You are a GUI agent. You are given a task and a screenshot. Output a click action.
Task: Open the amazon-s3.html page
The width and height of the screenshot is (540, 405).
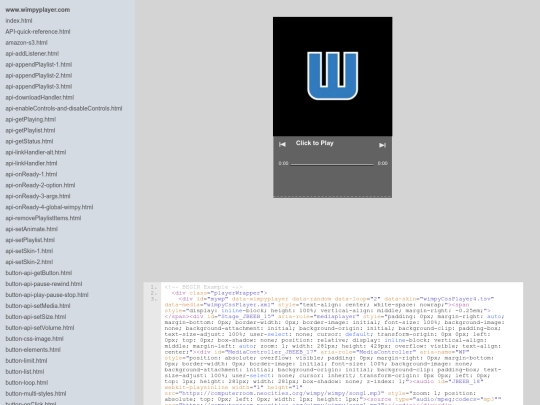27,43
